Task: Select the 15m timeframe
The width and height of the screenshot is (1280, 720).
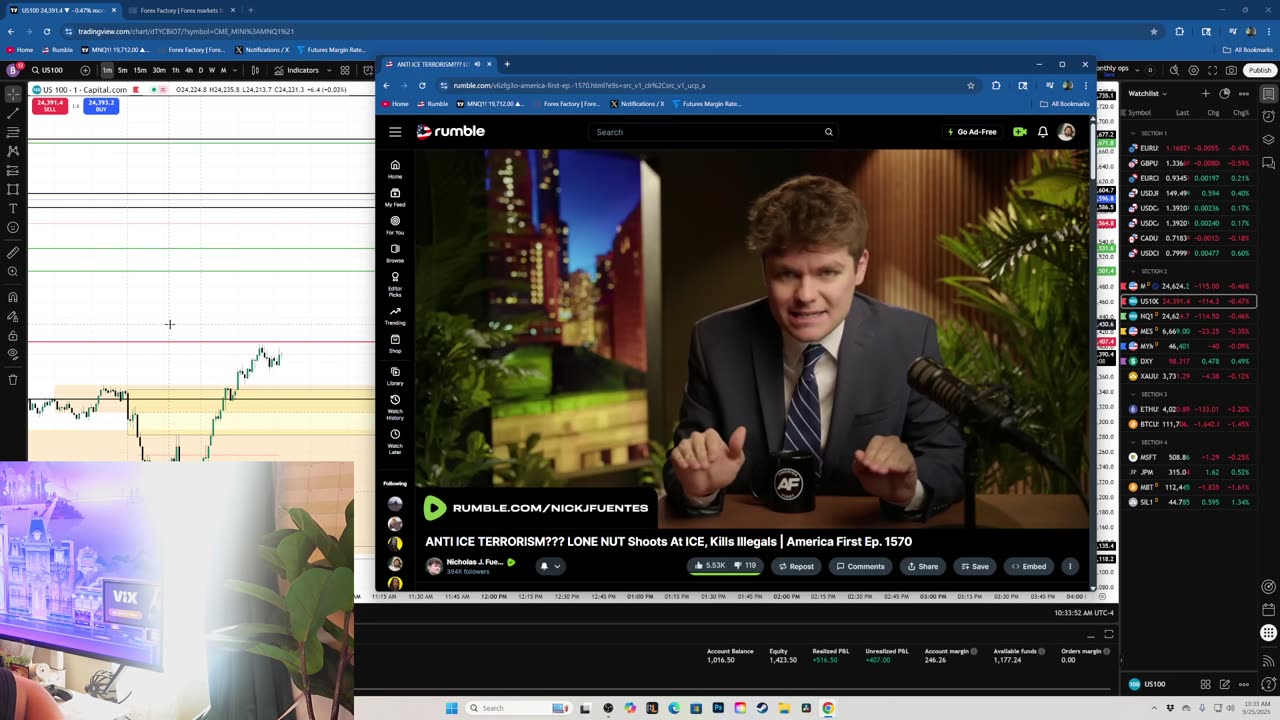Action: pos(140,70)
